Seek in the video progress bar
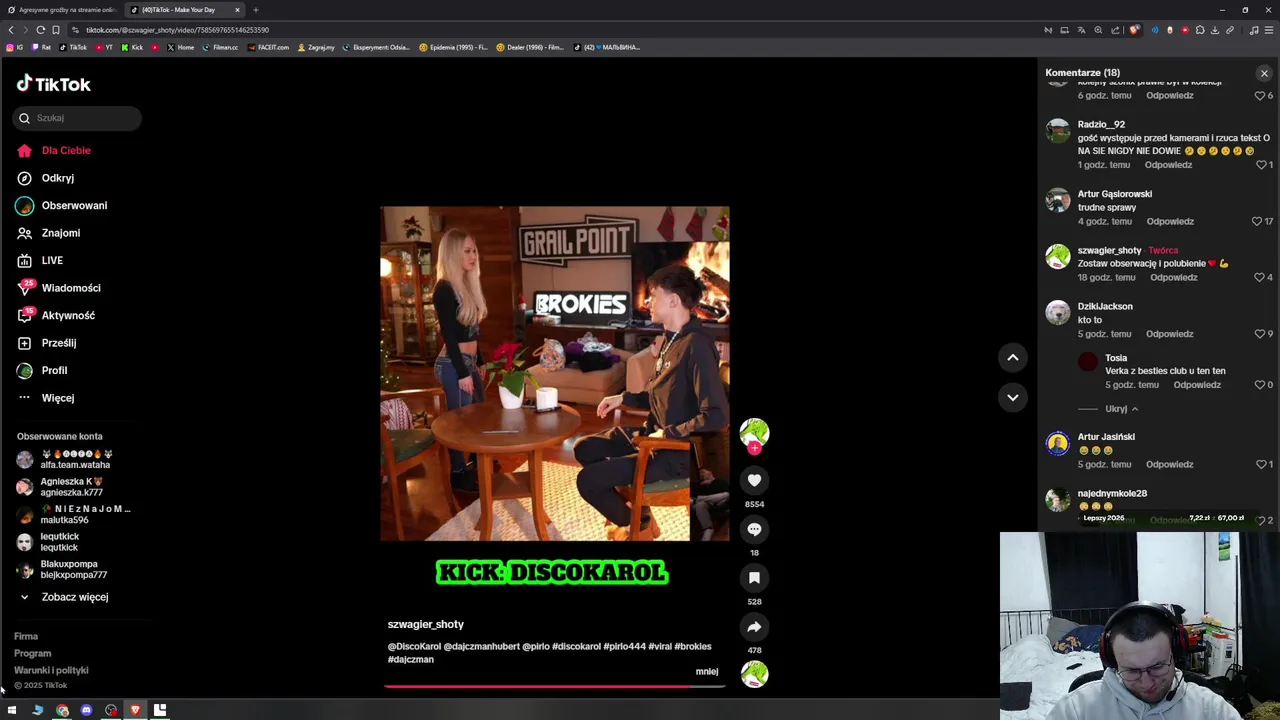 (x=555, y=686)
